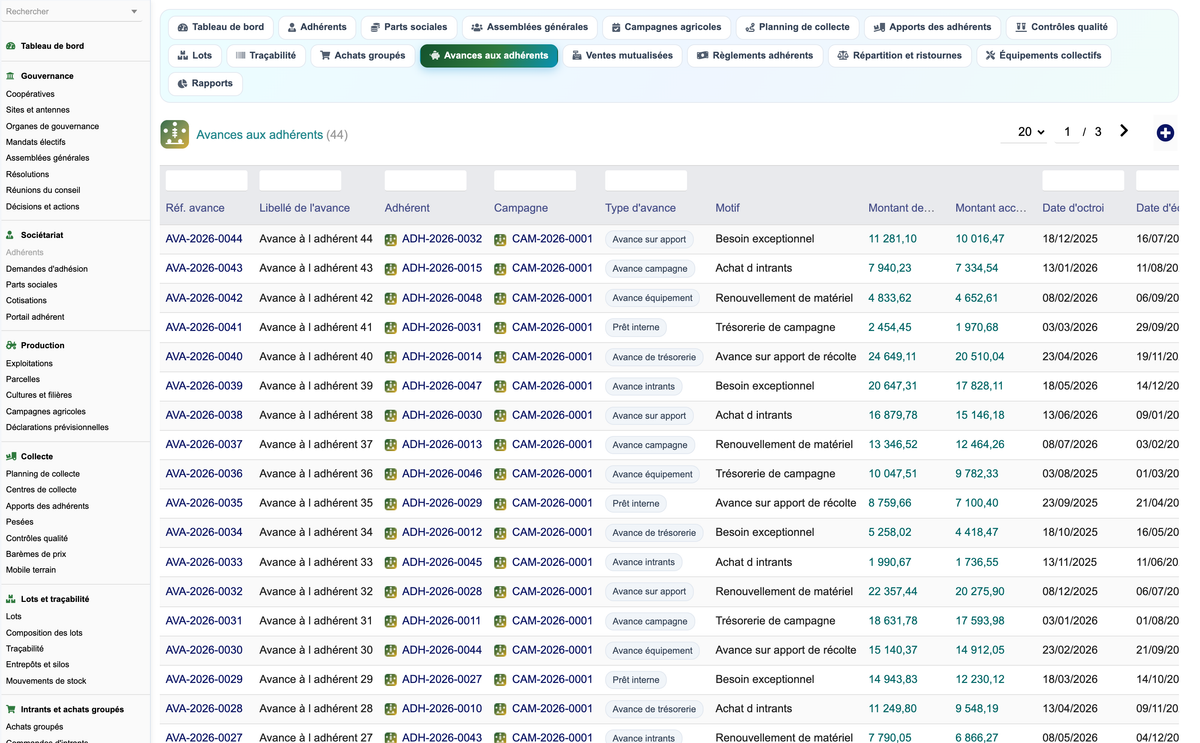Click adhérent icon beside ADH-2026-0029

tap(391, 504)
